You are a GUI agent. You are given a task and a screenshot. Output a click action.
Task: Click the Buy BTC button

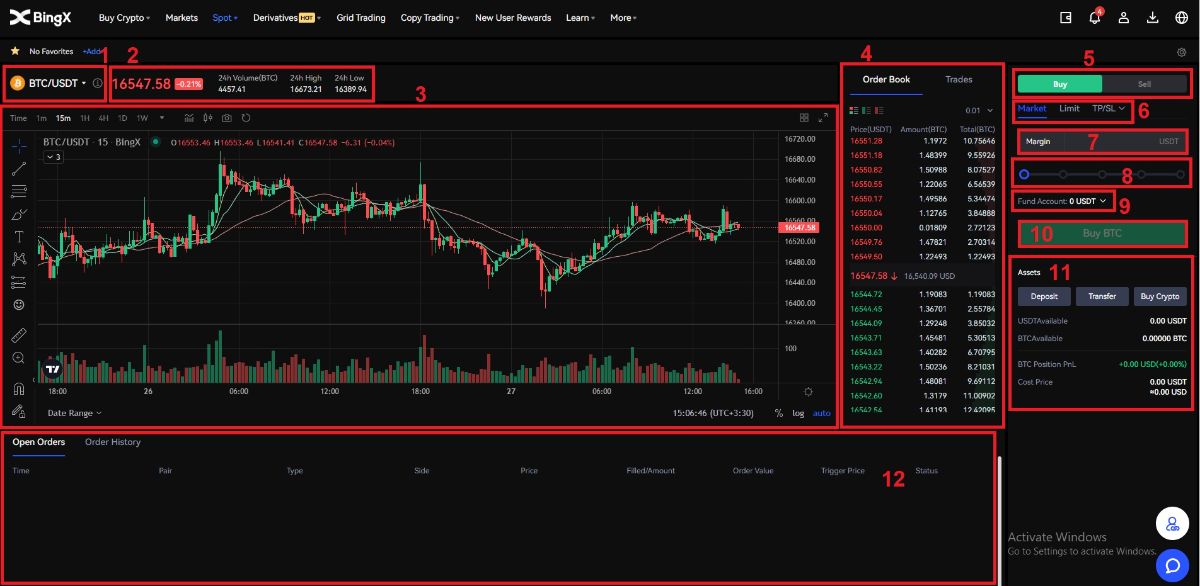tap(1103, 234)
